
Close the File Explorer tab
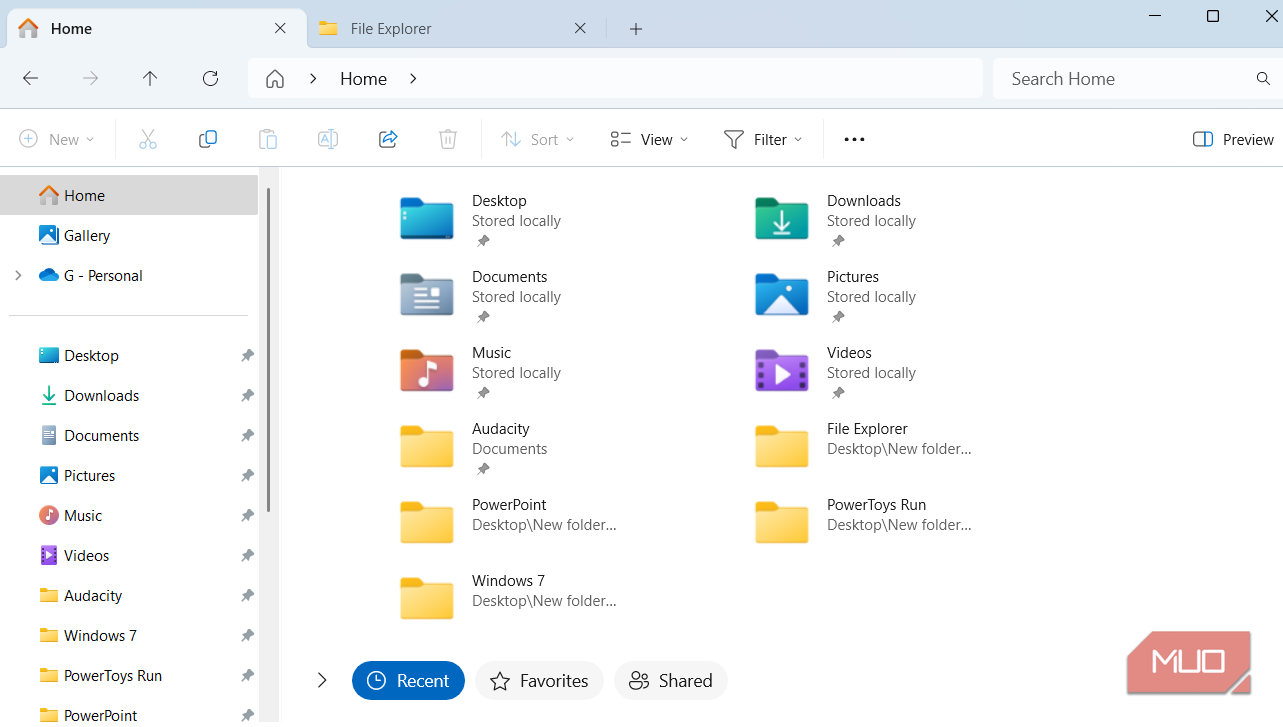tap(580, 29)
